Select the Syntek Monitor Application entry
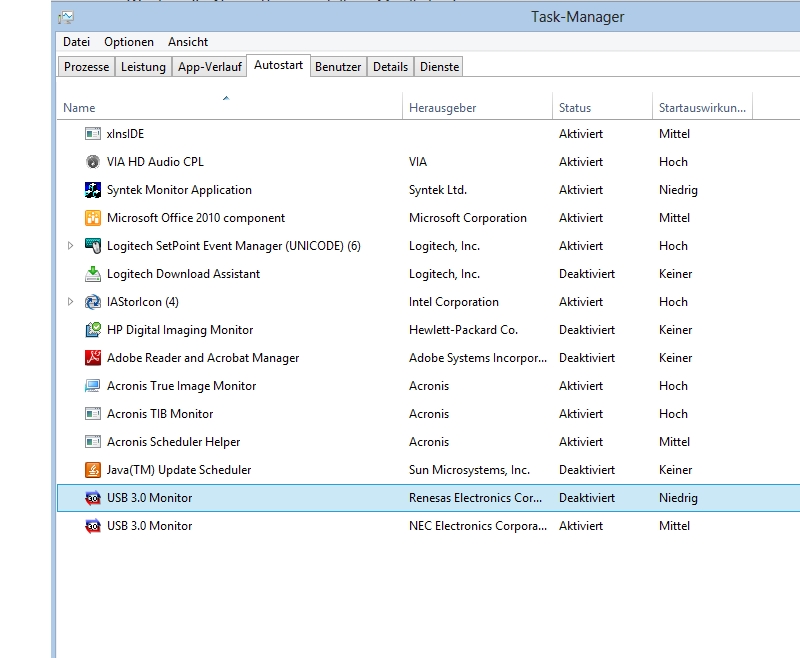 [179, 190]
